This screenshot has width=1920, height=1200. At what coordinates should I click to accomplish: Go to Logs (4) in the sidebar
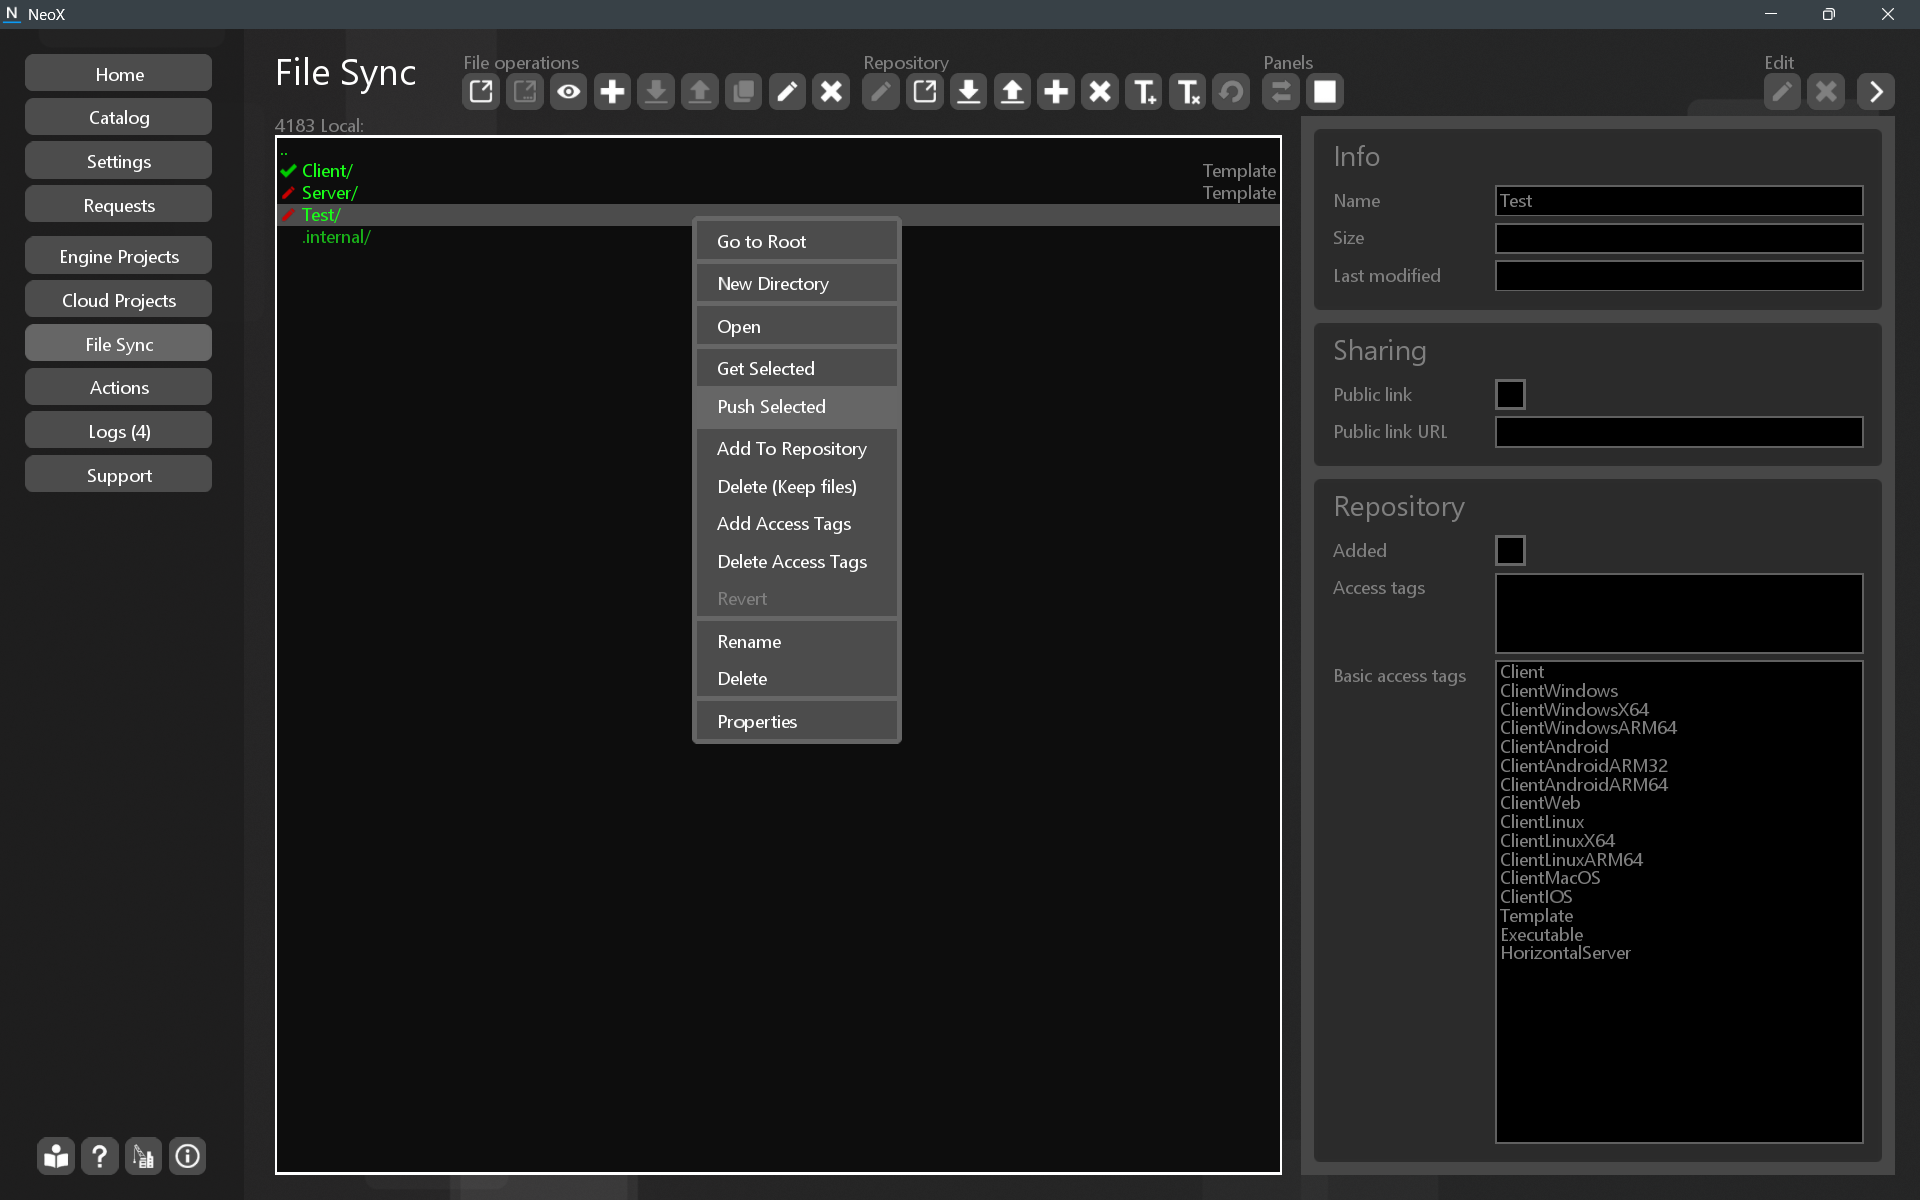point(119,432)
